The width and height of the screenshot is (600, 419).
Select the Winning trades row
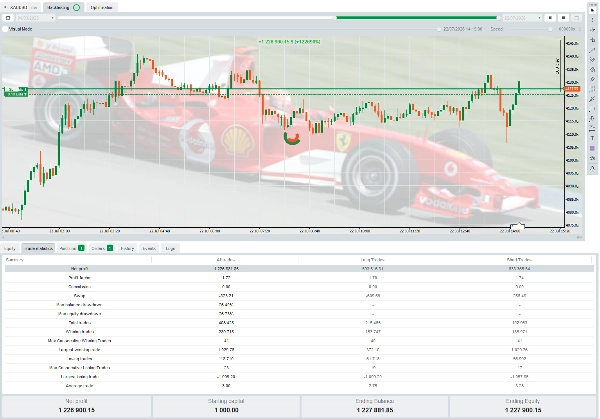pos(299,331)
